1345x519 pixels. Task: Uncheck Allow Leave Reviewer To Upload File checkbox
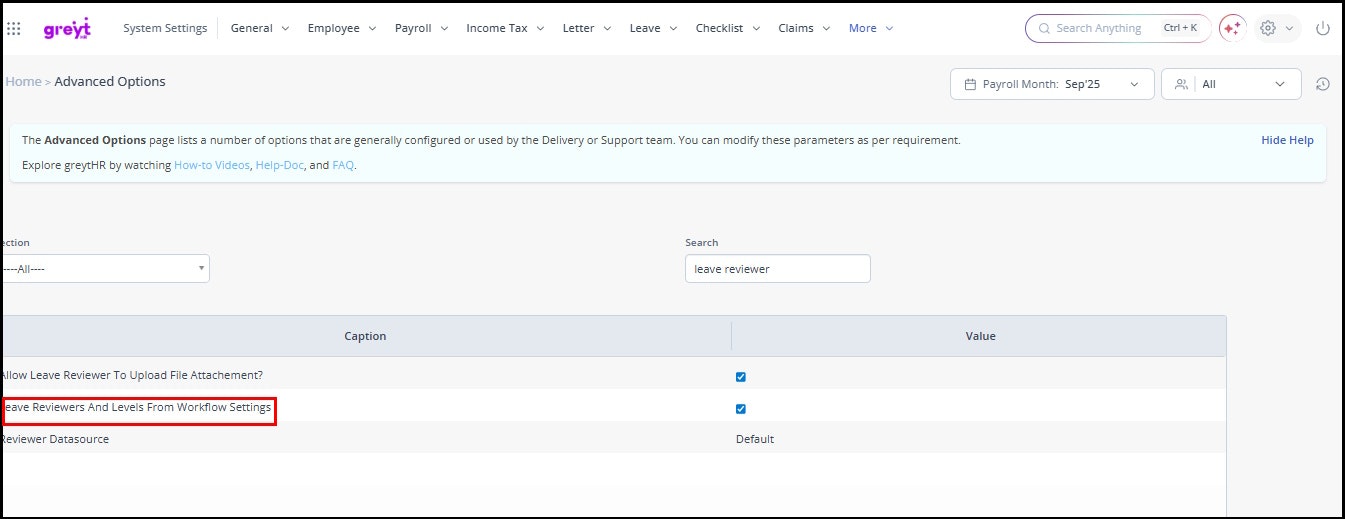(x=741, y=377)
